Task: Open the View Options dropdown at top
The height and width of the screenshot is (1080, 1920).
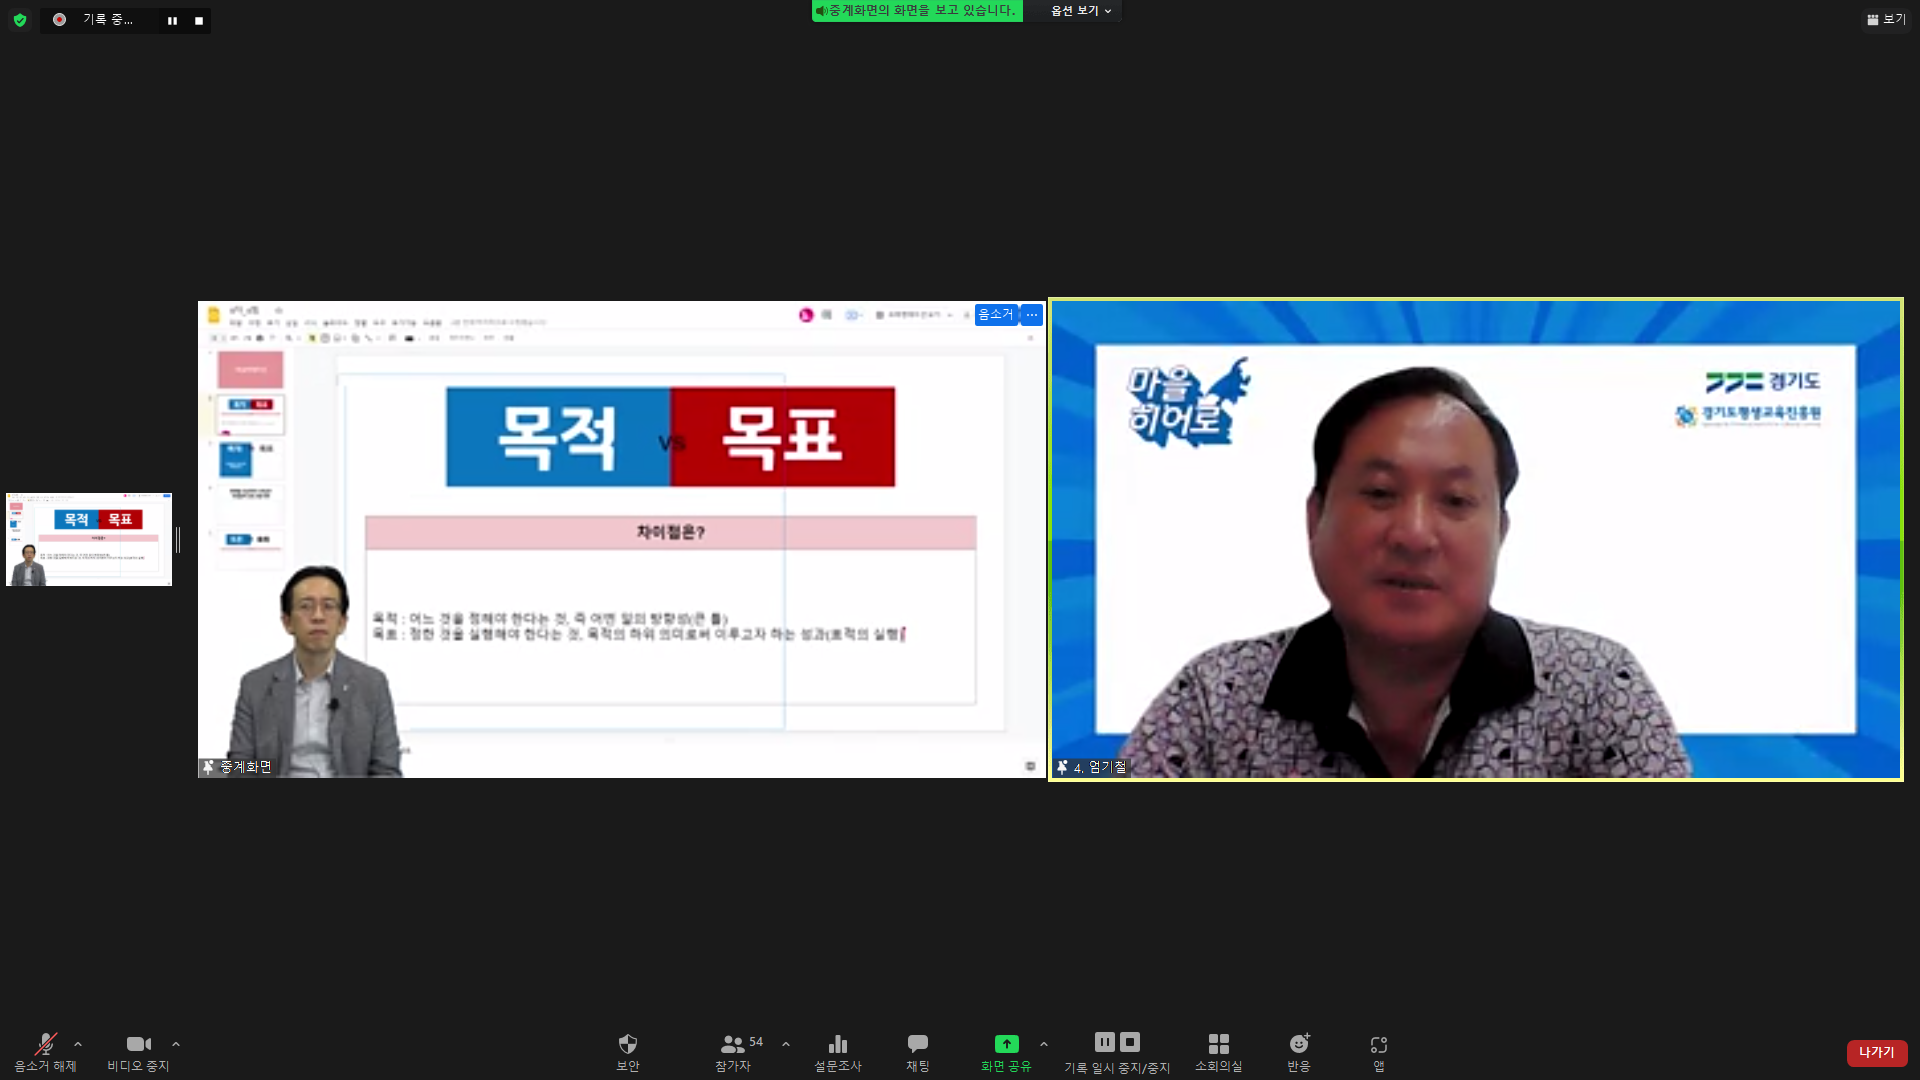Action: click(1080, 11)
